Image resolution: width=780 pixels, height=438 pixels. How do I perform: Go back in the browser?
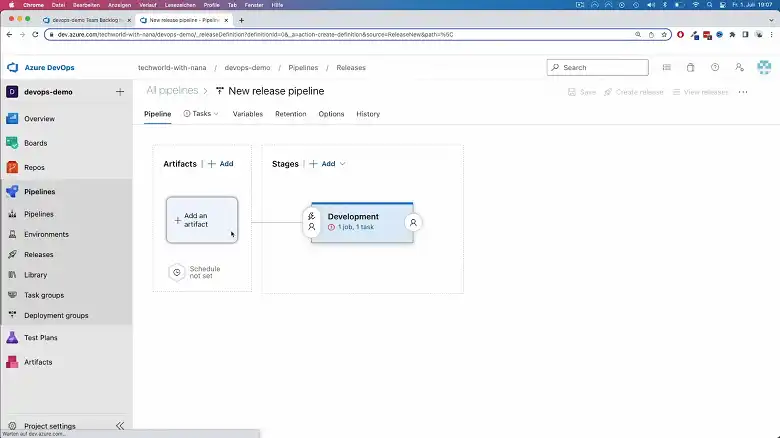click(x=9, y=34)
